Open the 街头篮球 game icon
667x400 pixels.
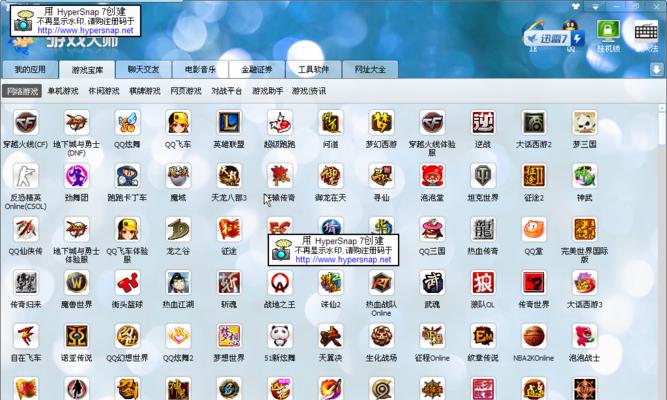127,283
